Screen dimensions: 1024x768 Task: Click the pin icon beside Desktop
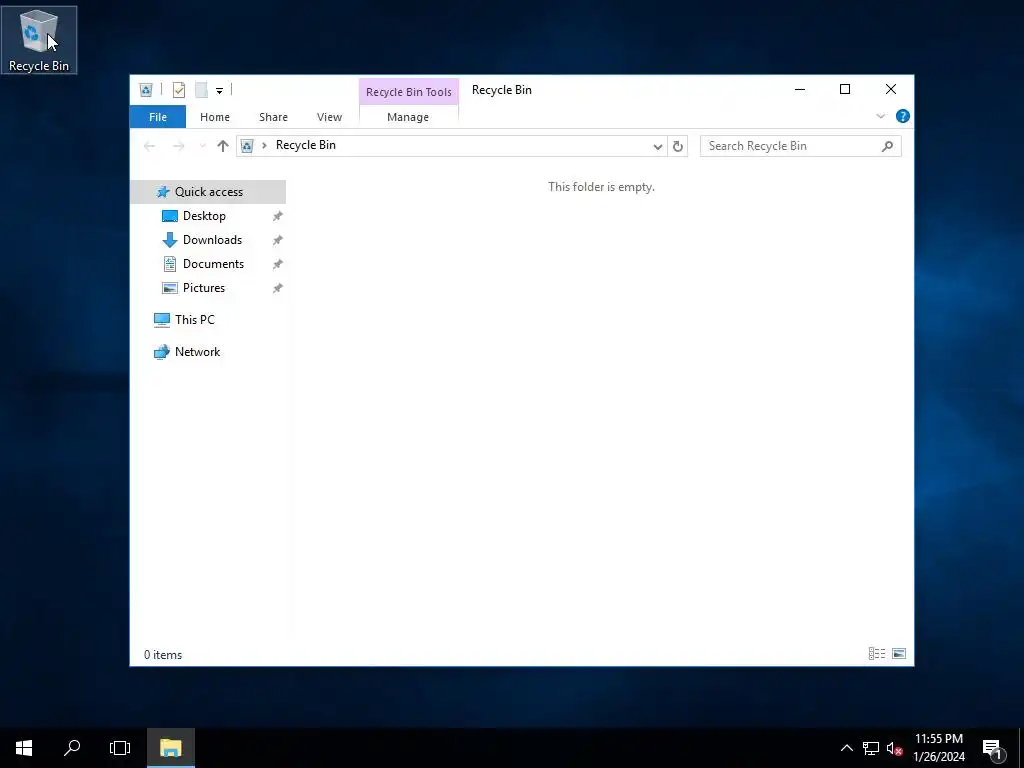pos(278,216)
